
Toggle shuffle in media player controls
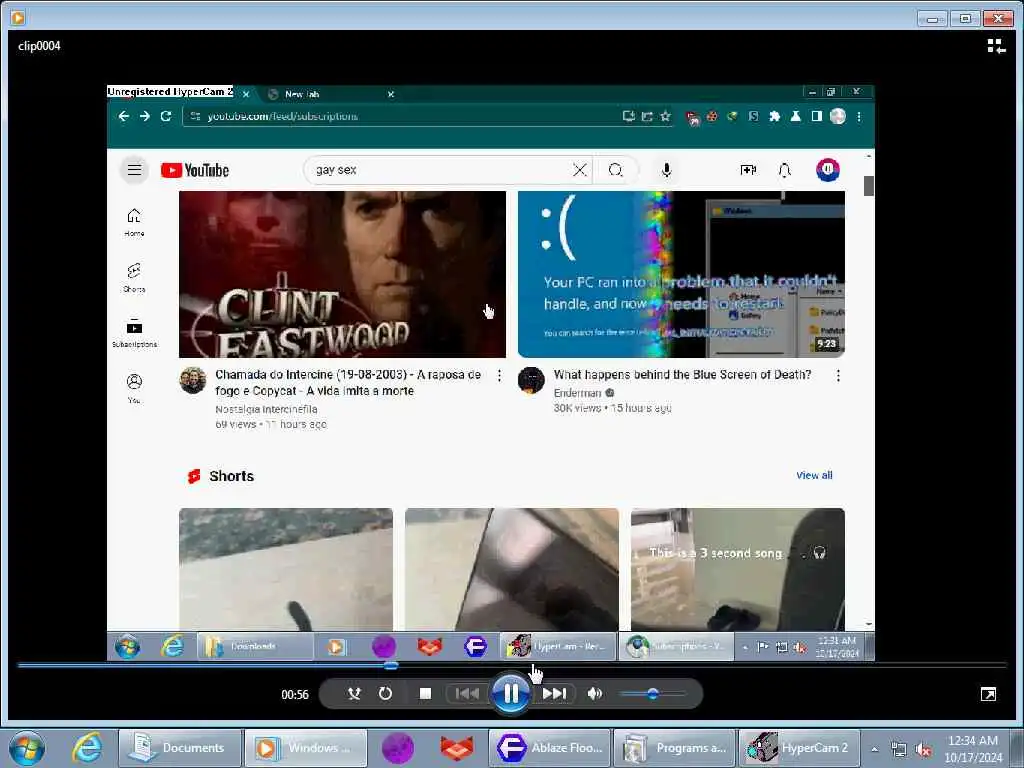pyautogui.click(x=354, y=694)
